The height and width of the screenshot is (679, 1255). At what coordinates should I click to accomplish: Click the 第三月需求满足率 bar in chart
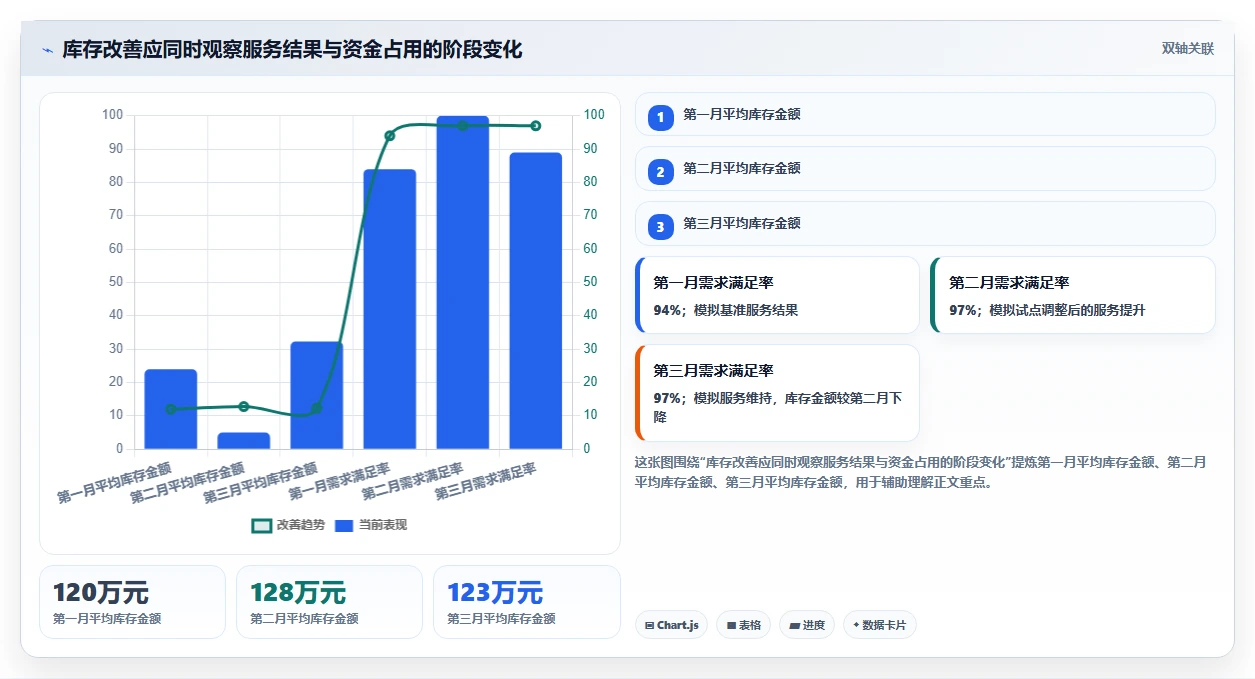click(536, 301)
